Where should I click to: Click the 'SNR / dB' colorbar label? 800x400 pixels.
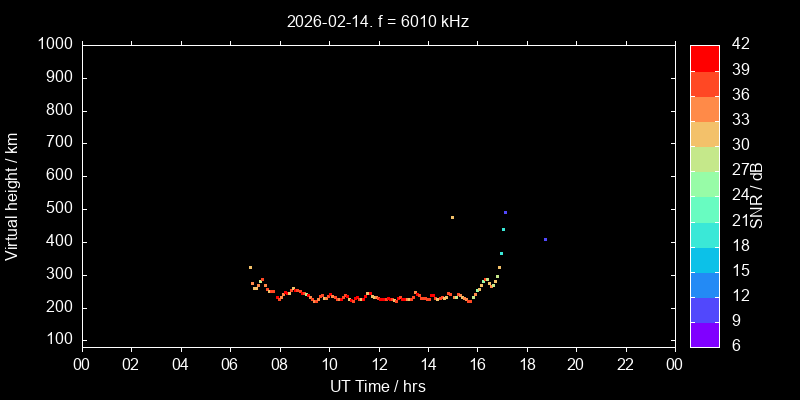point(757,196)
